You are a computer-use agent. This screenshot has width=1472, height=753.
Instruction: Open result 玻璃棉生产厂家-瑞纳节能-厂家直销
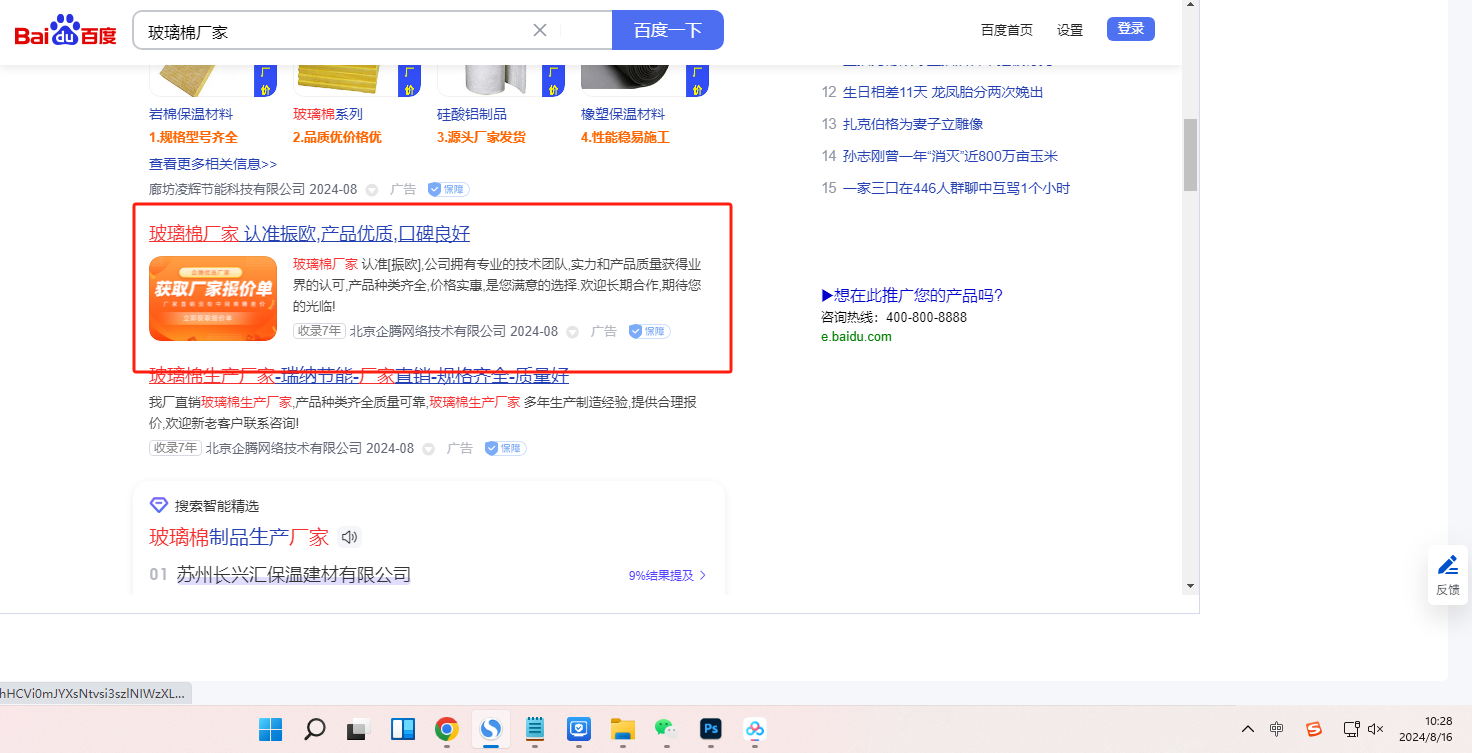[x=359, y=376]
